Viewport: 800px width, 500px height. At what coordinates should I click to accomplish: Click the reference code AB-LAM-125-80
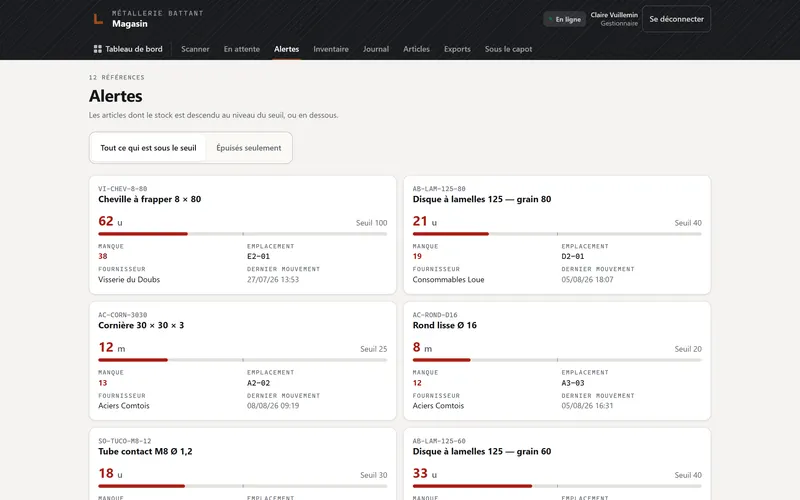coord(439,189)
